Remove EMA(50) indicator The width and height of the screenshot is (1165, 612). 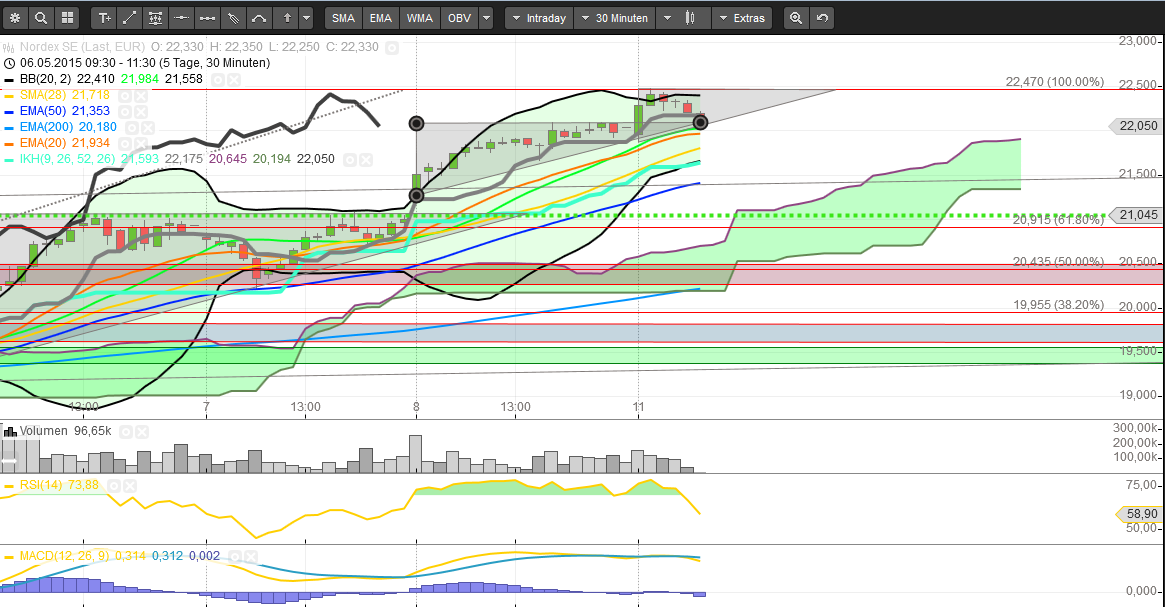[140, 112]
